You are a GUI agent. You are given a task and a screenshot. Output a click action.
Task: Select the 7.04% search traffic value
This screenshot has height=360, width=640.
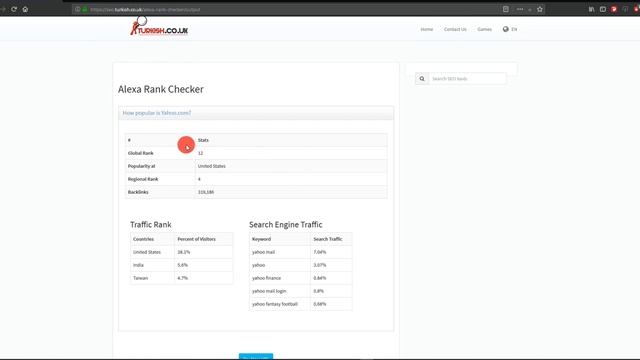[x=320, y=252]
